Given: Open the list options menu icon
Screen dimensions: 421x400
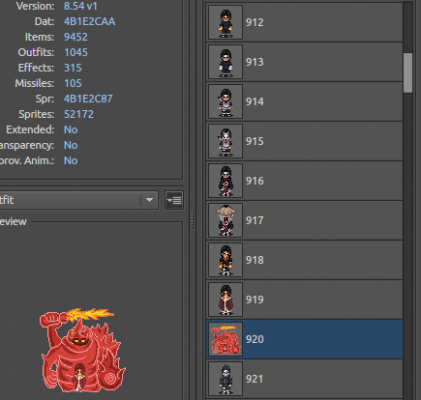Looking at the screenshot, I should point(174,200).
